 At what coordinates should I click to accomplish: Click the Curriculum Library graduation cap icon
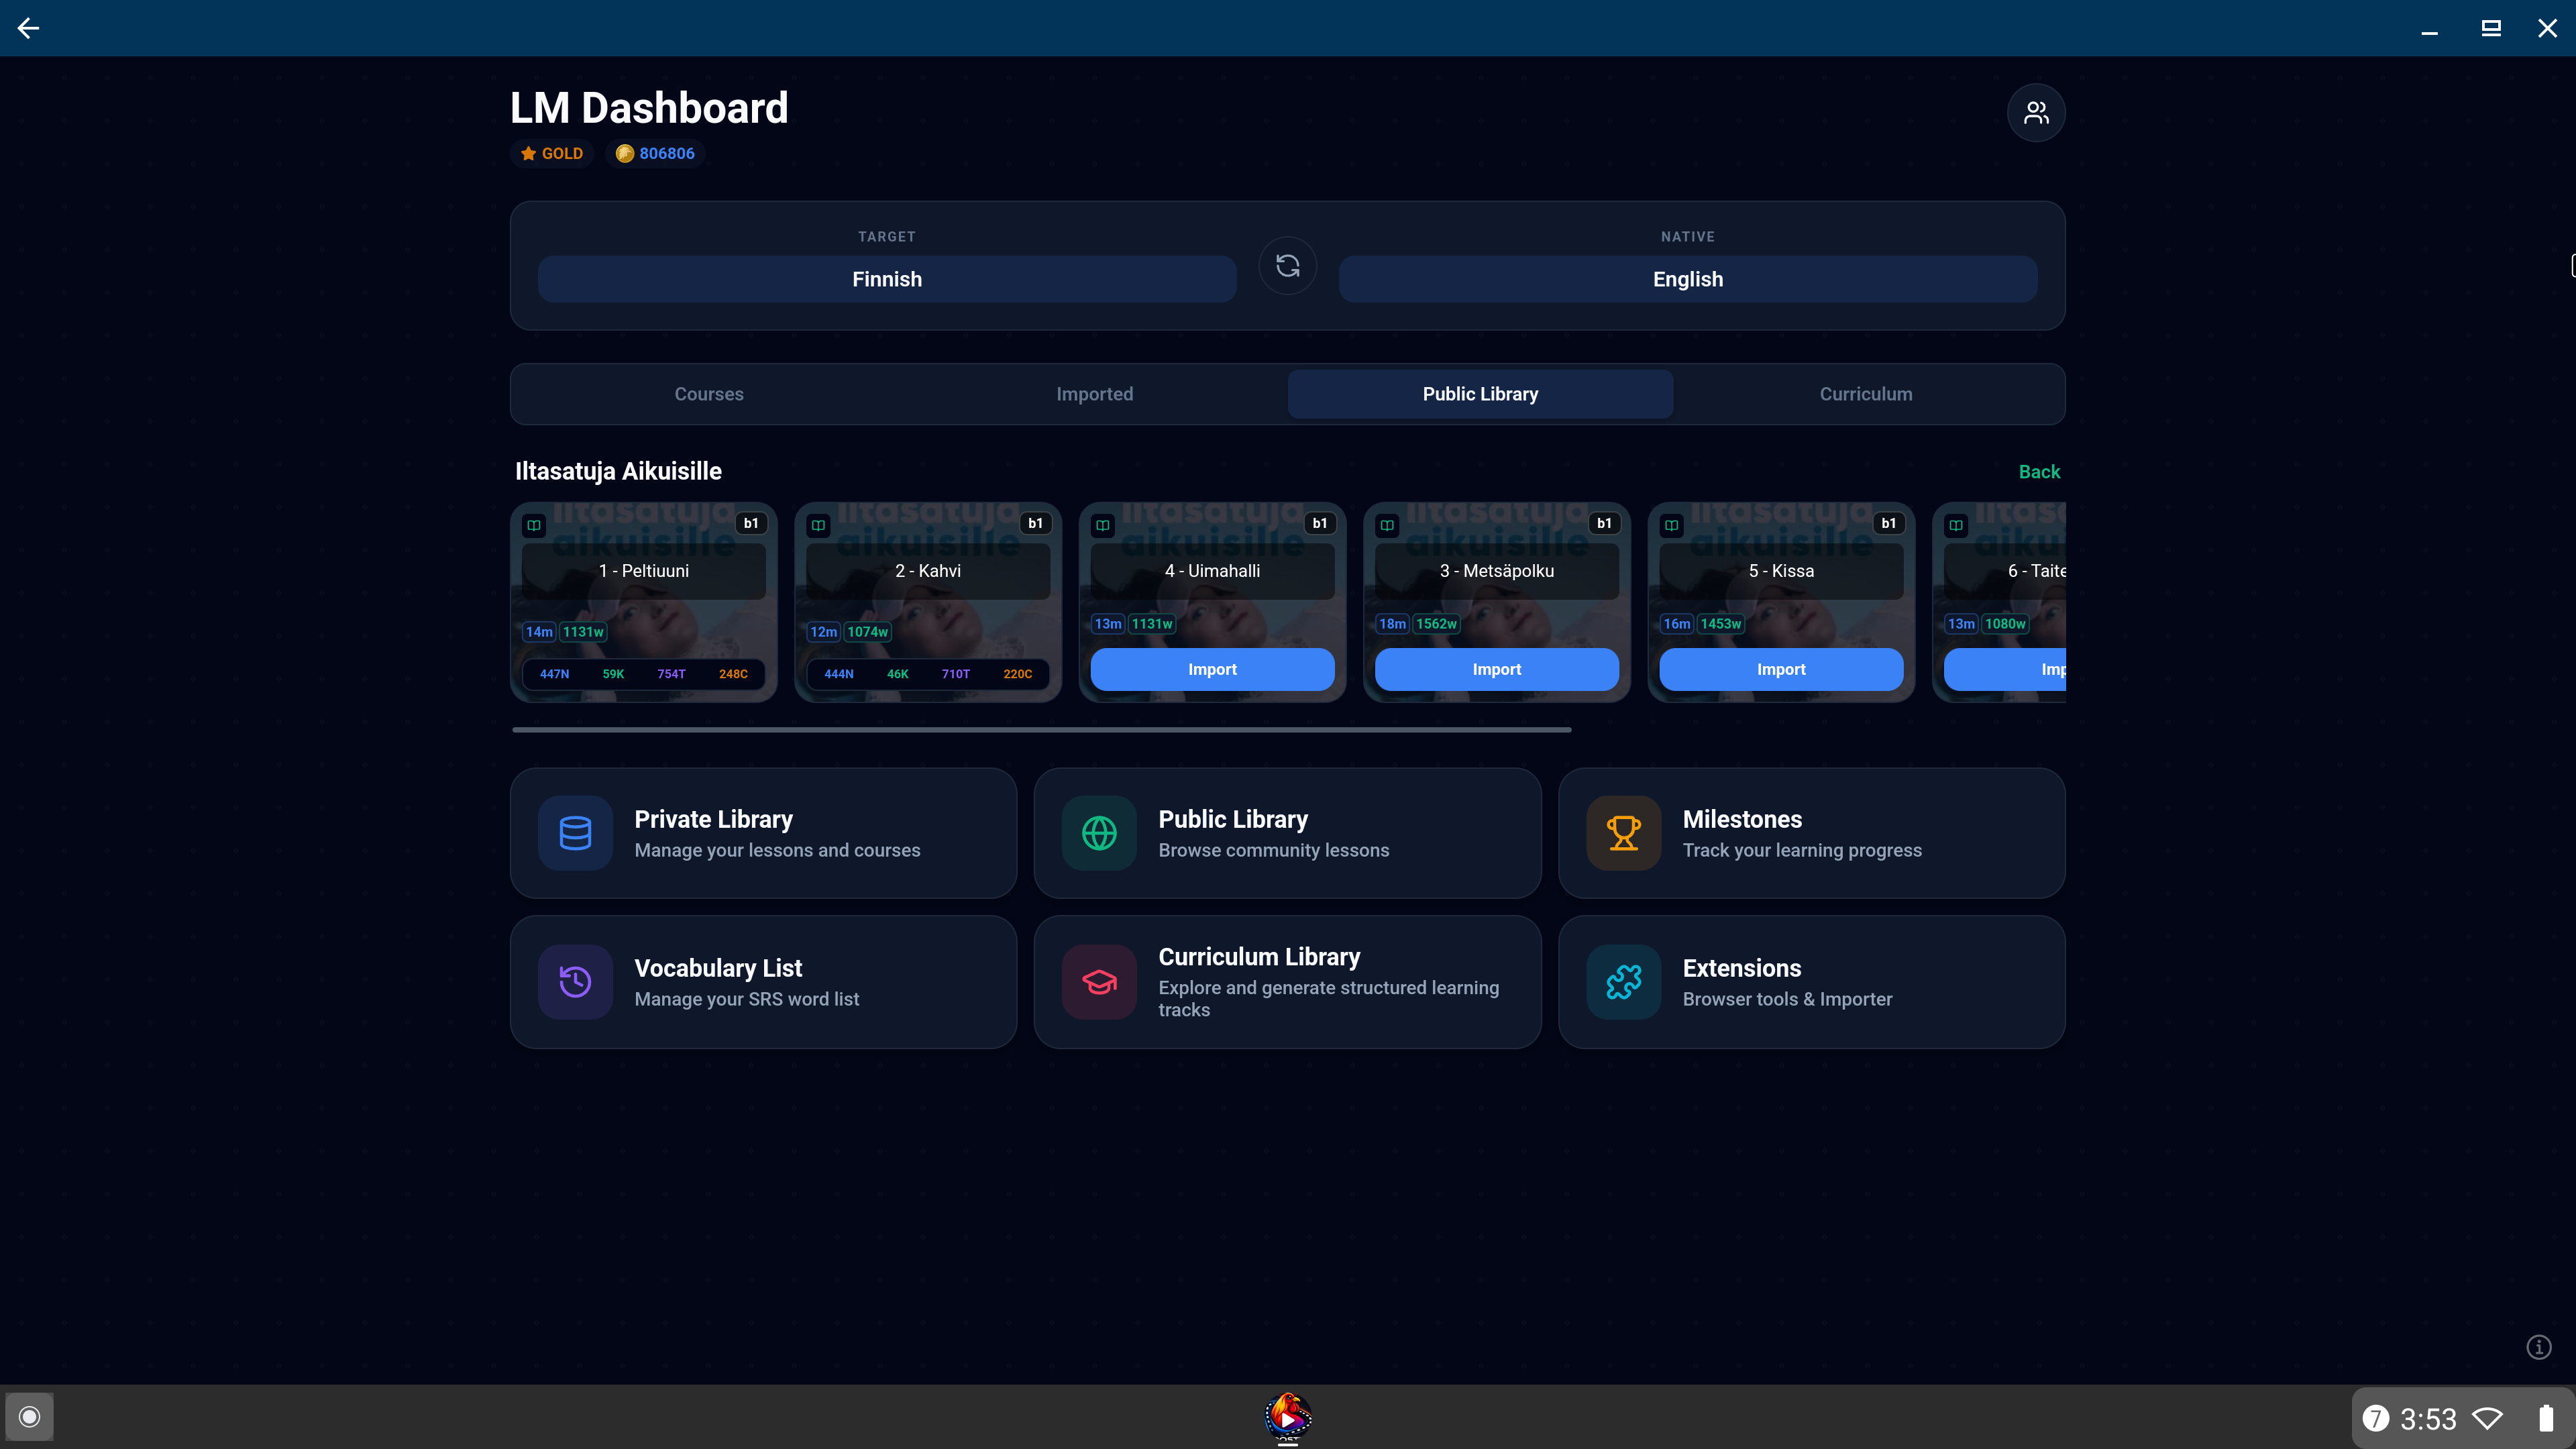point(1099,982)
